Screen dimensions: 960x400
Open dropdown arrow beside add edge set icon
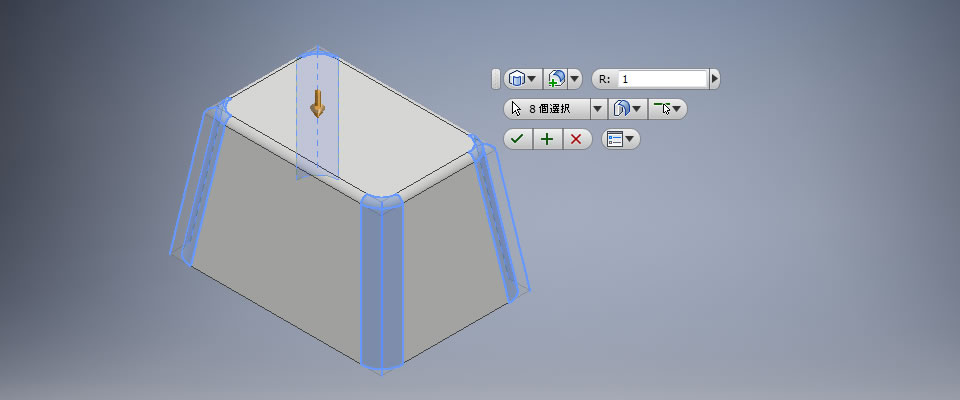[574, 78]
